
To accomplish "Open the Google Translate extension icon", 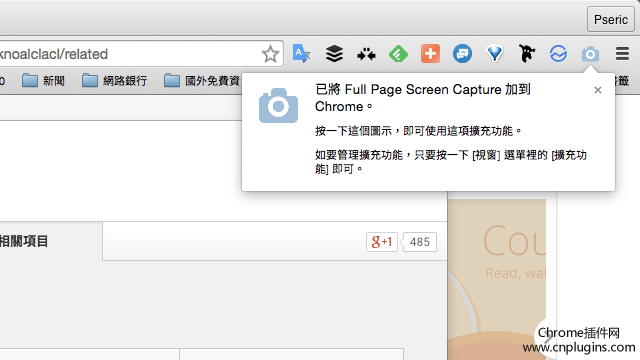I will tap(302, 53).
